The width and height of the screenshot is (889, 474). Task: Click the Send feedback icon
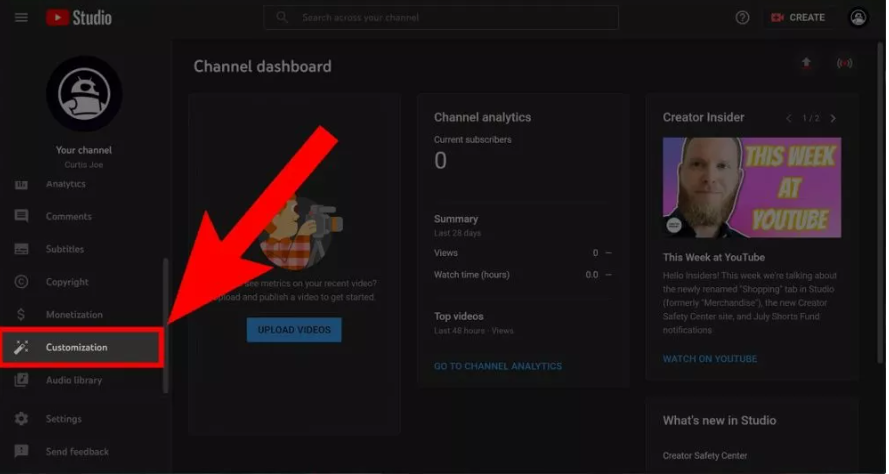21,451
